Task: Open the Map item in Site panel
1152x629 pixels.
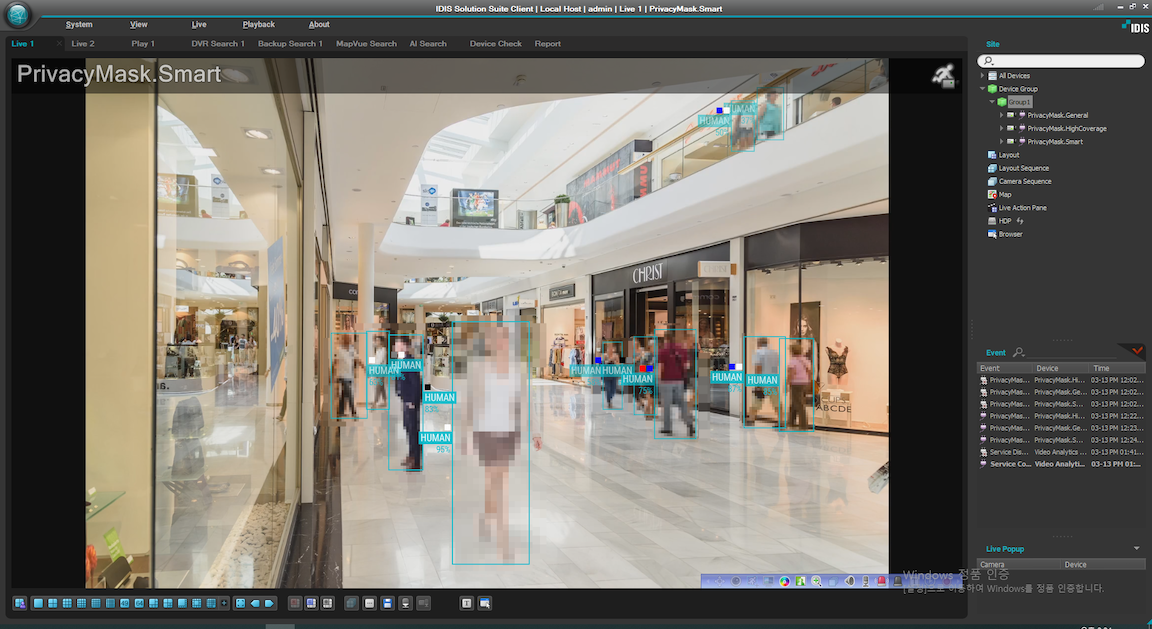Action: 1005,195
